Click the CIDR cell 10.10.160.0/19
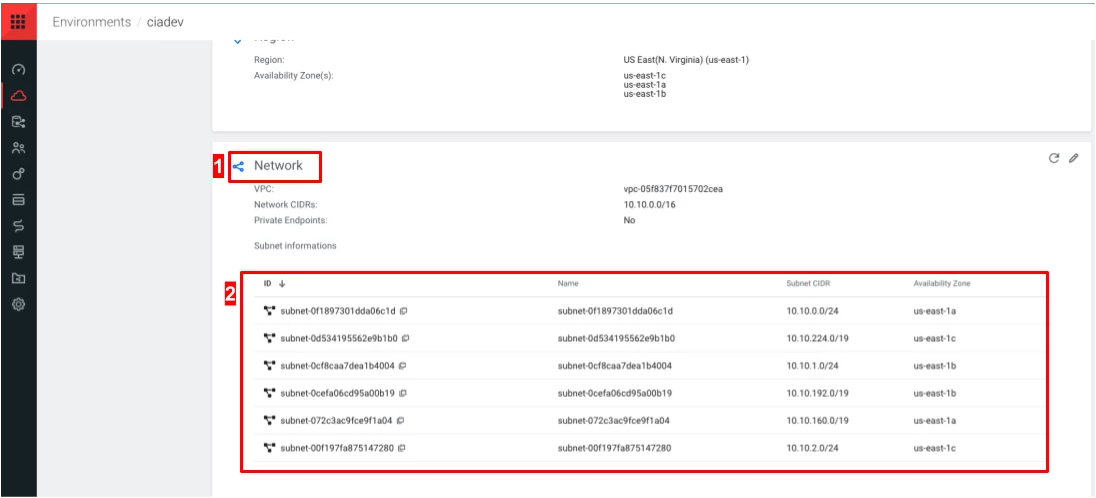 tap(817, 420)
